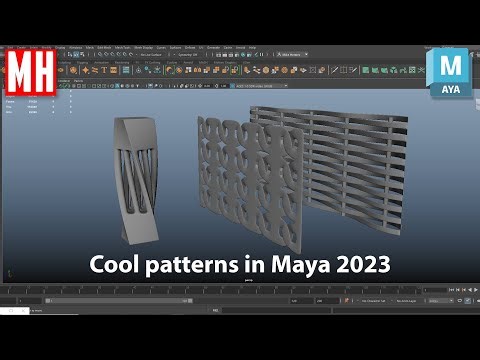Click the teal grid-lines shelf icon
The height and width of the screenshot is (360, 480).
[126, 70]
